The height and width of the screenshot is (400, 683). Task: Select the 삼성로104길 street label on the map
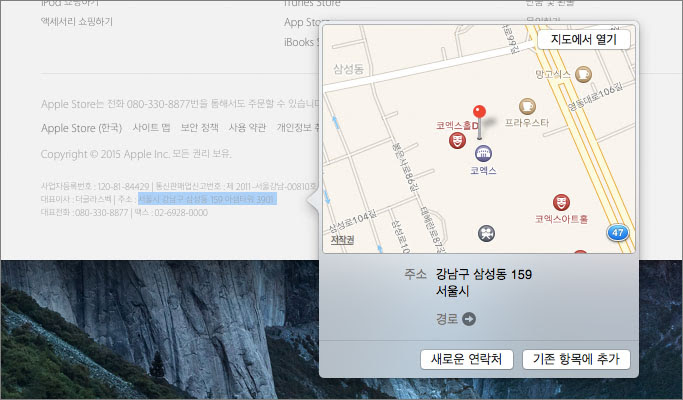point(352,221)
